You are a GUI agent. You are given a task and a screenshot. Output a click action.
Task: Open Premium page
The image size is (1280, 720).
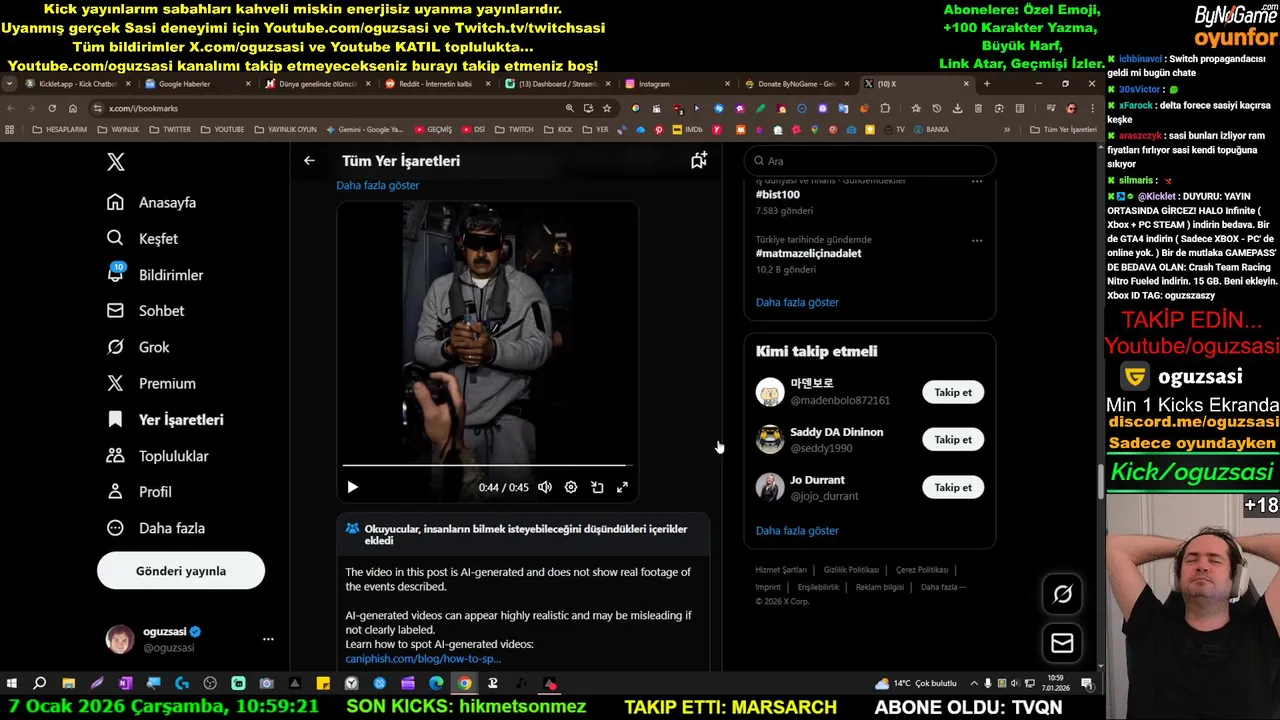pyautogui.click(x=151, y=383)
